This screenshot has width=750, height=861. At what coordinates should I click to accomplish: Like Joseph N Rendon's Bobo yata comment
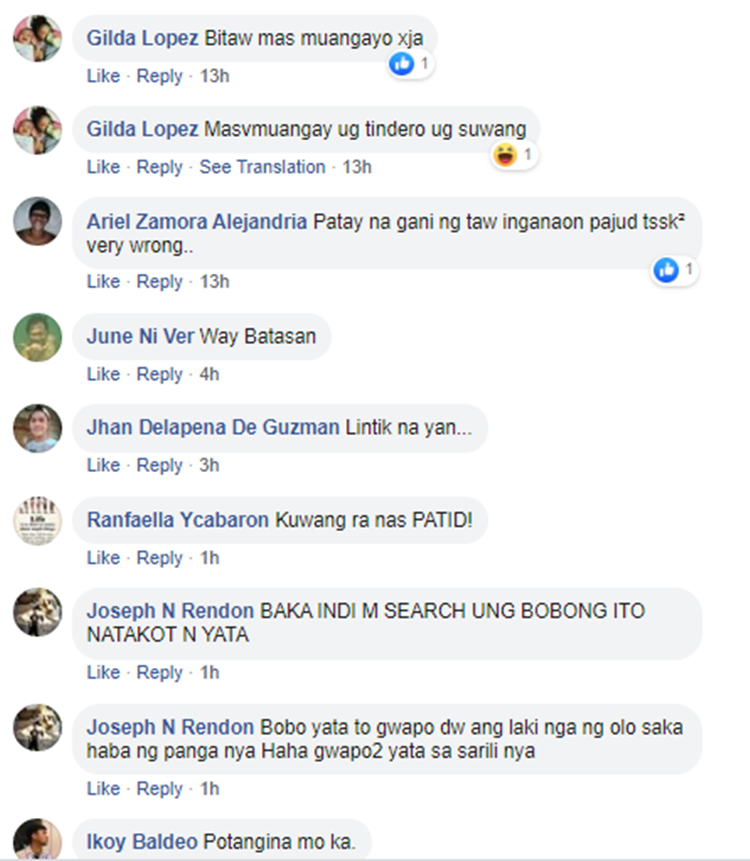coord(103,788)
